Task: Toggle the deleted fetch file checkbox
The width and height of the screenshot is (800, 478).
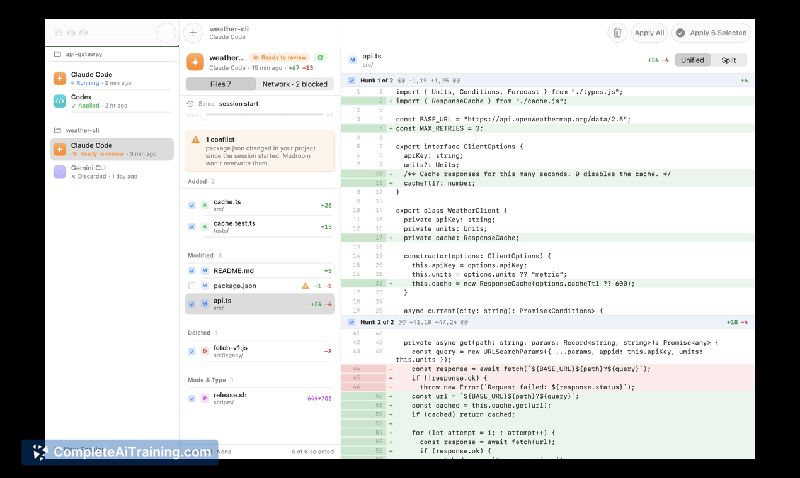Action: click(191, 351)
